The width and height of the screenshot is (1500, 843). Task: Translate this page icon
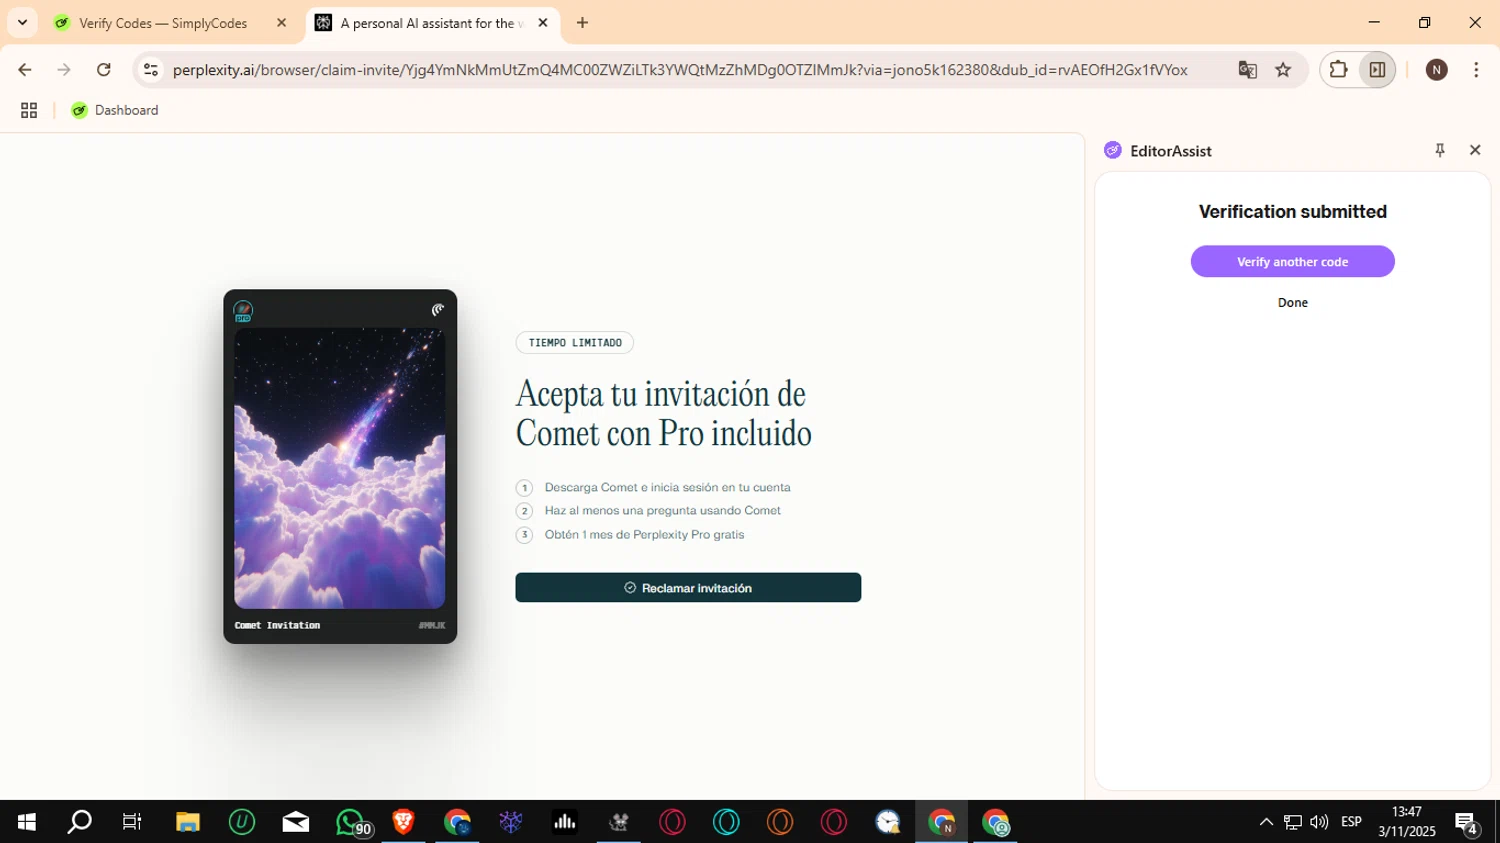pyautogui.click(x=1247, y=69)
